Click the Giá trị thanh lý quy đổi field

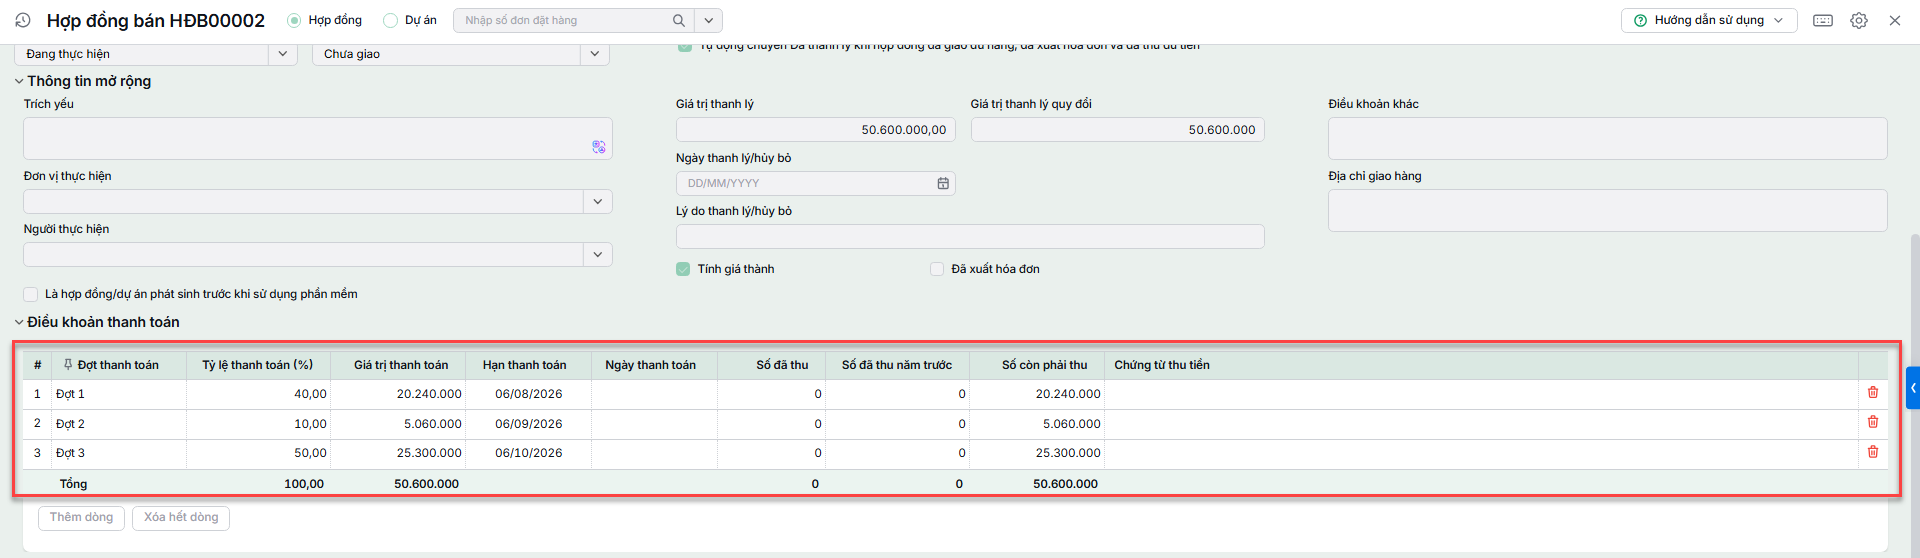(1118, 130)
